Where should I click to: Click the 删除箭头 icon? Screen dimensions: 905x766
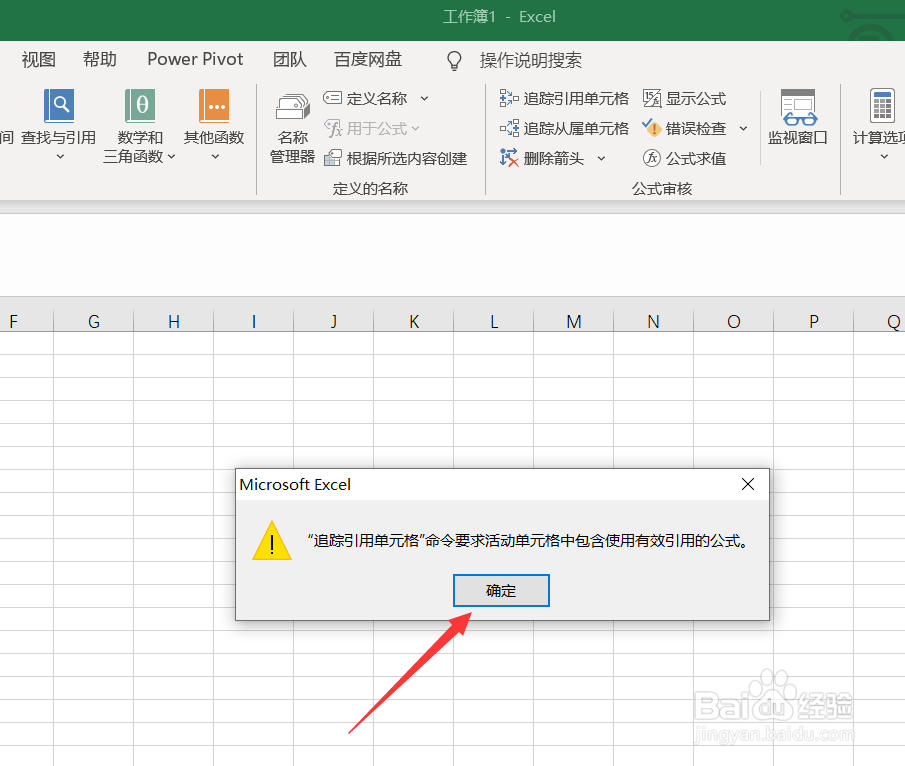[x=508, y=158]
